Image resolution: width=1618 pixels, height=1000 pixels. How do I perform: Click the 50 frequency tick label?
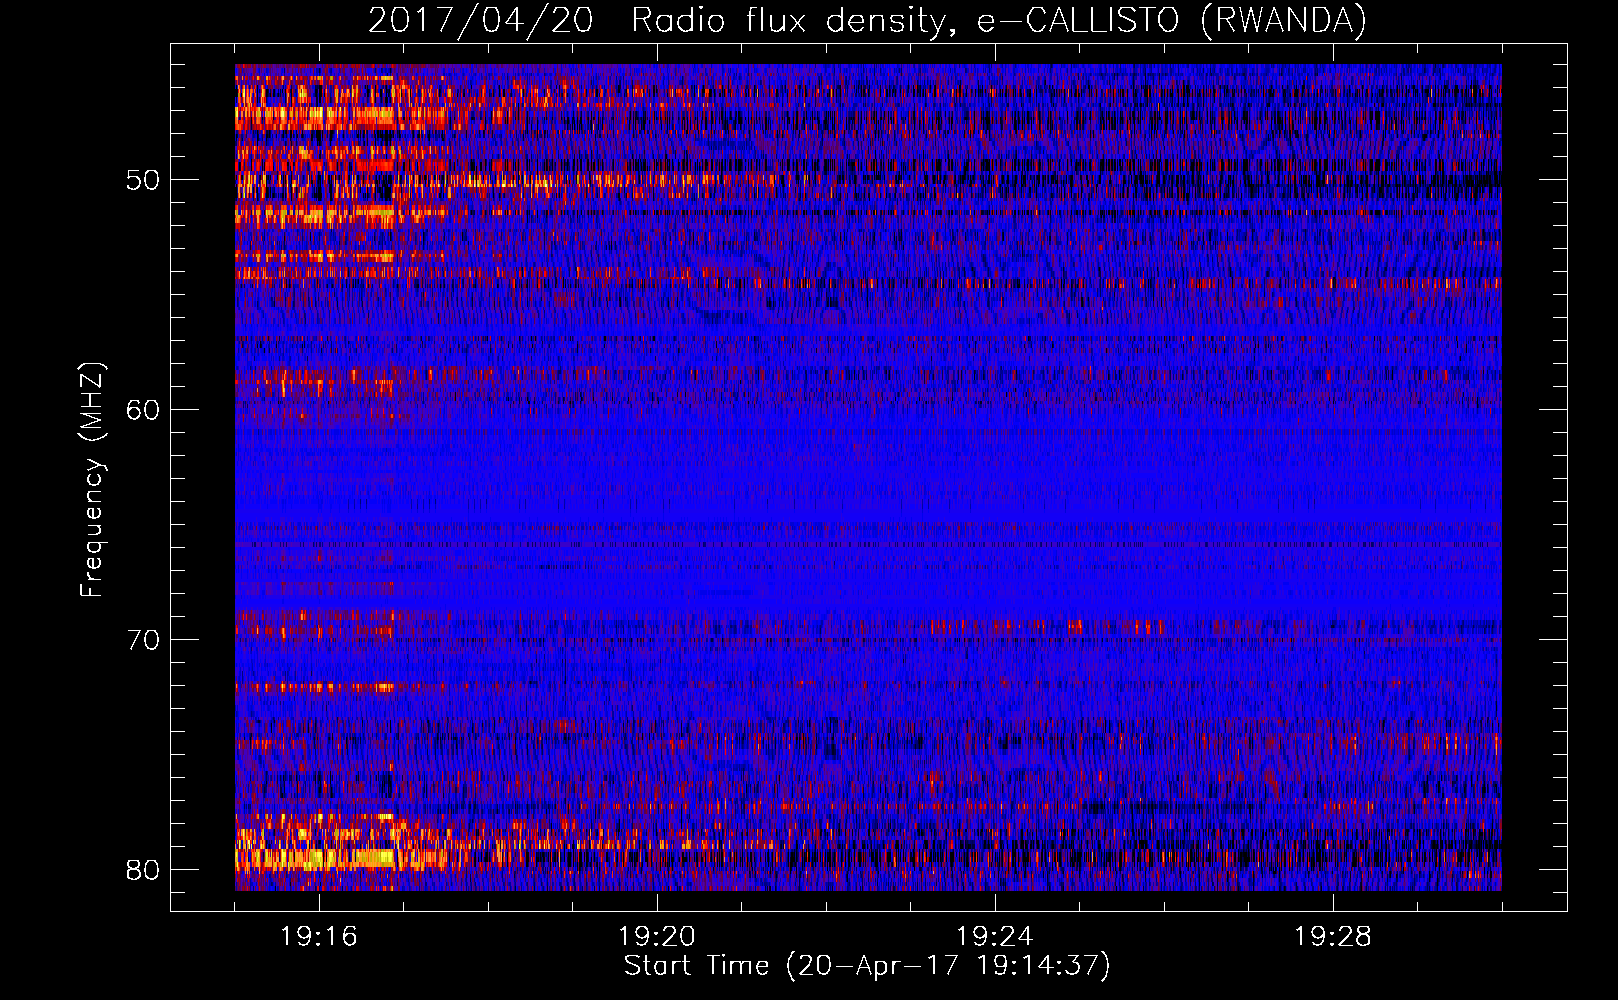point(143,180)
